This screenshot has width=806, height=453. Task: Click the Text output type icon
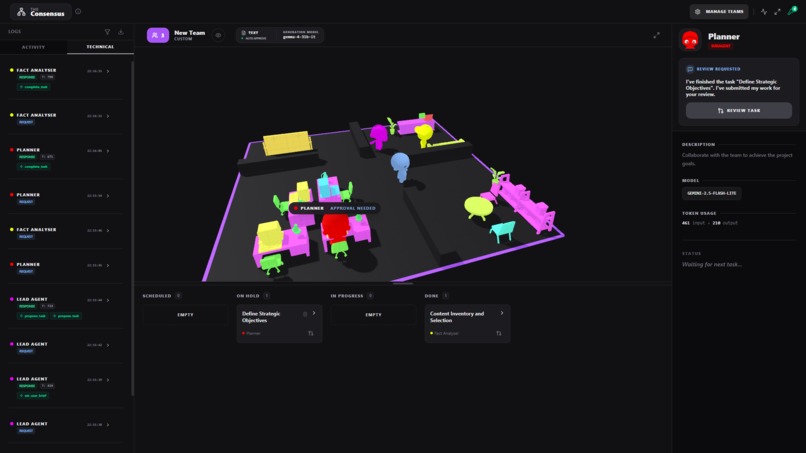(244, 32)
